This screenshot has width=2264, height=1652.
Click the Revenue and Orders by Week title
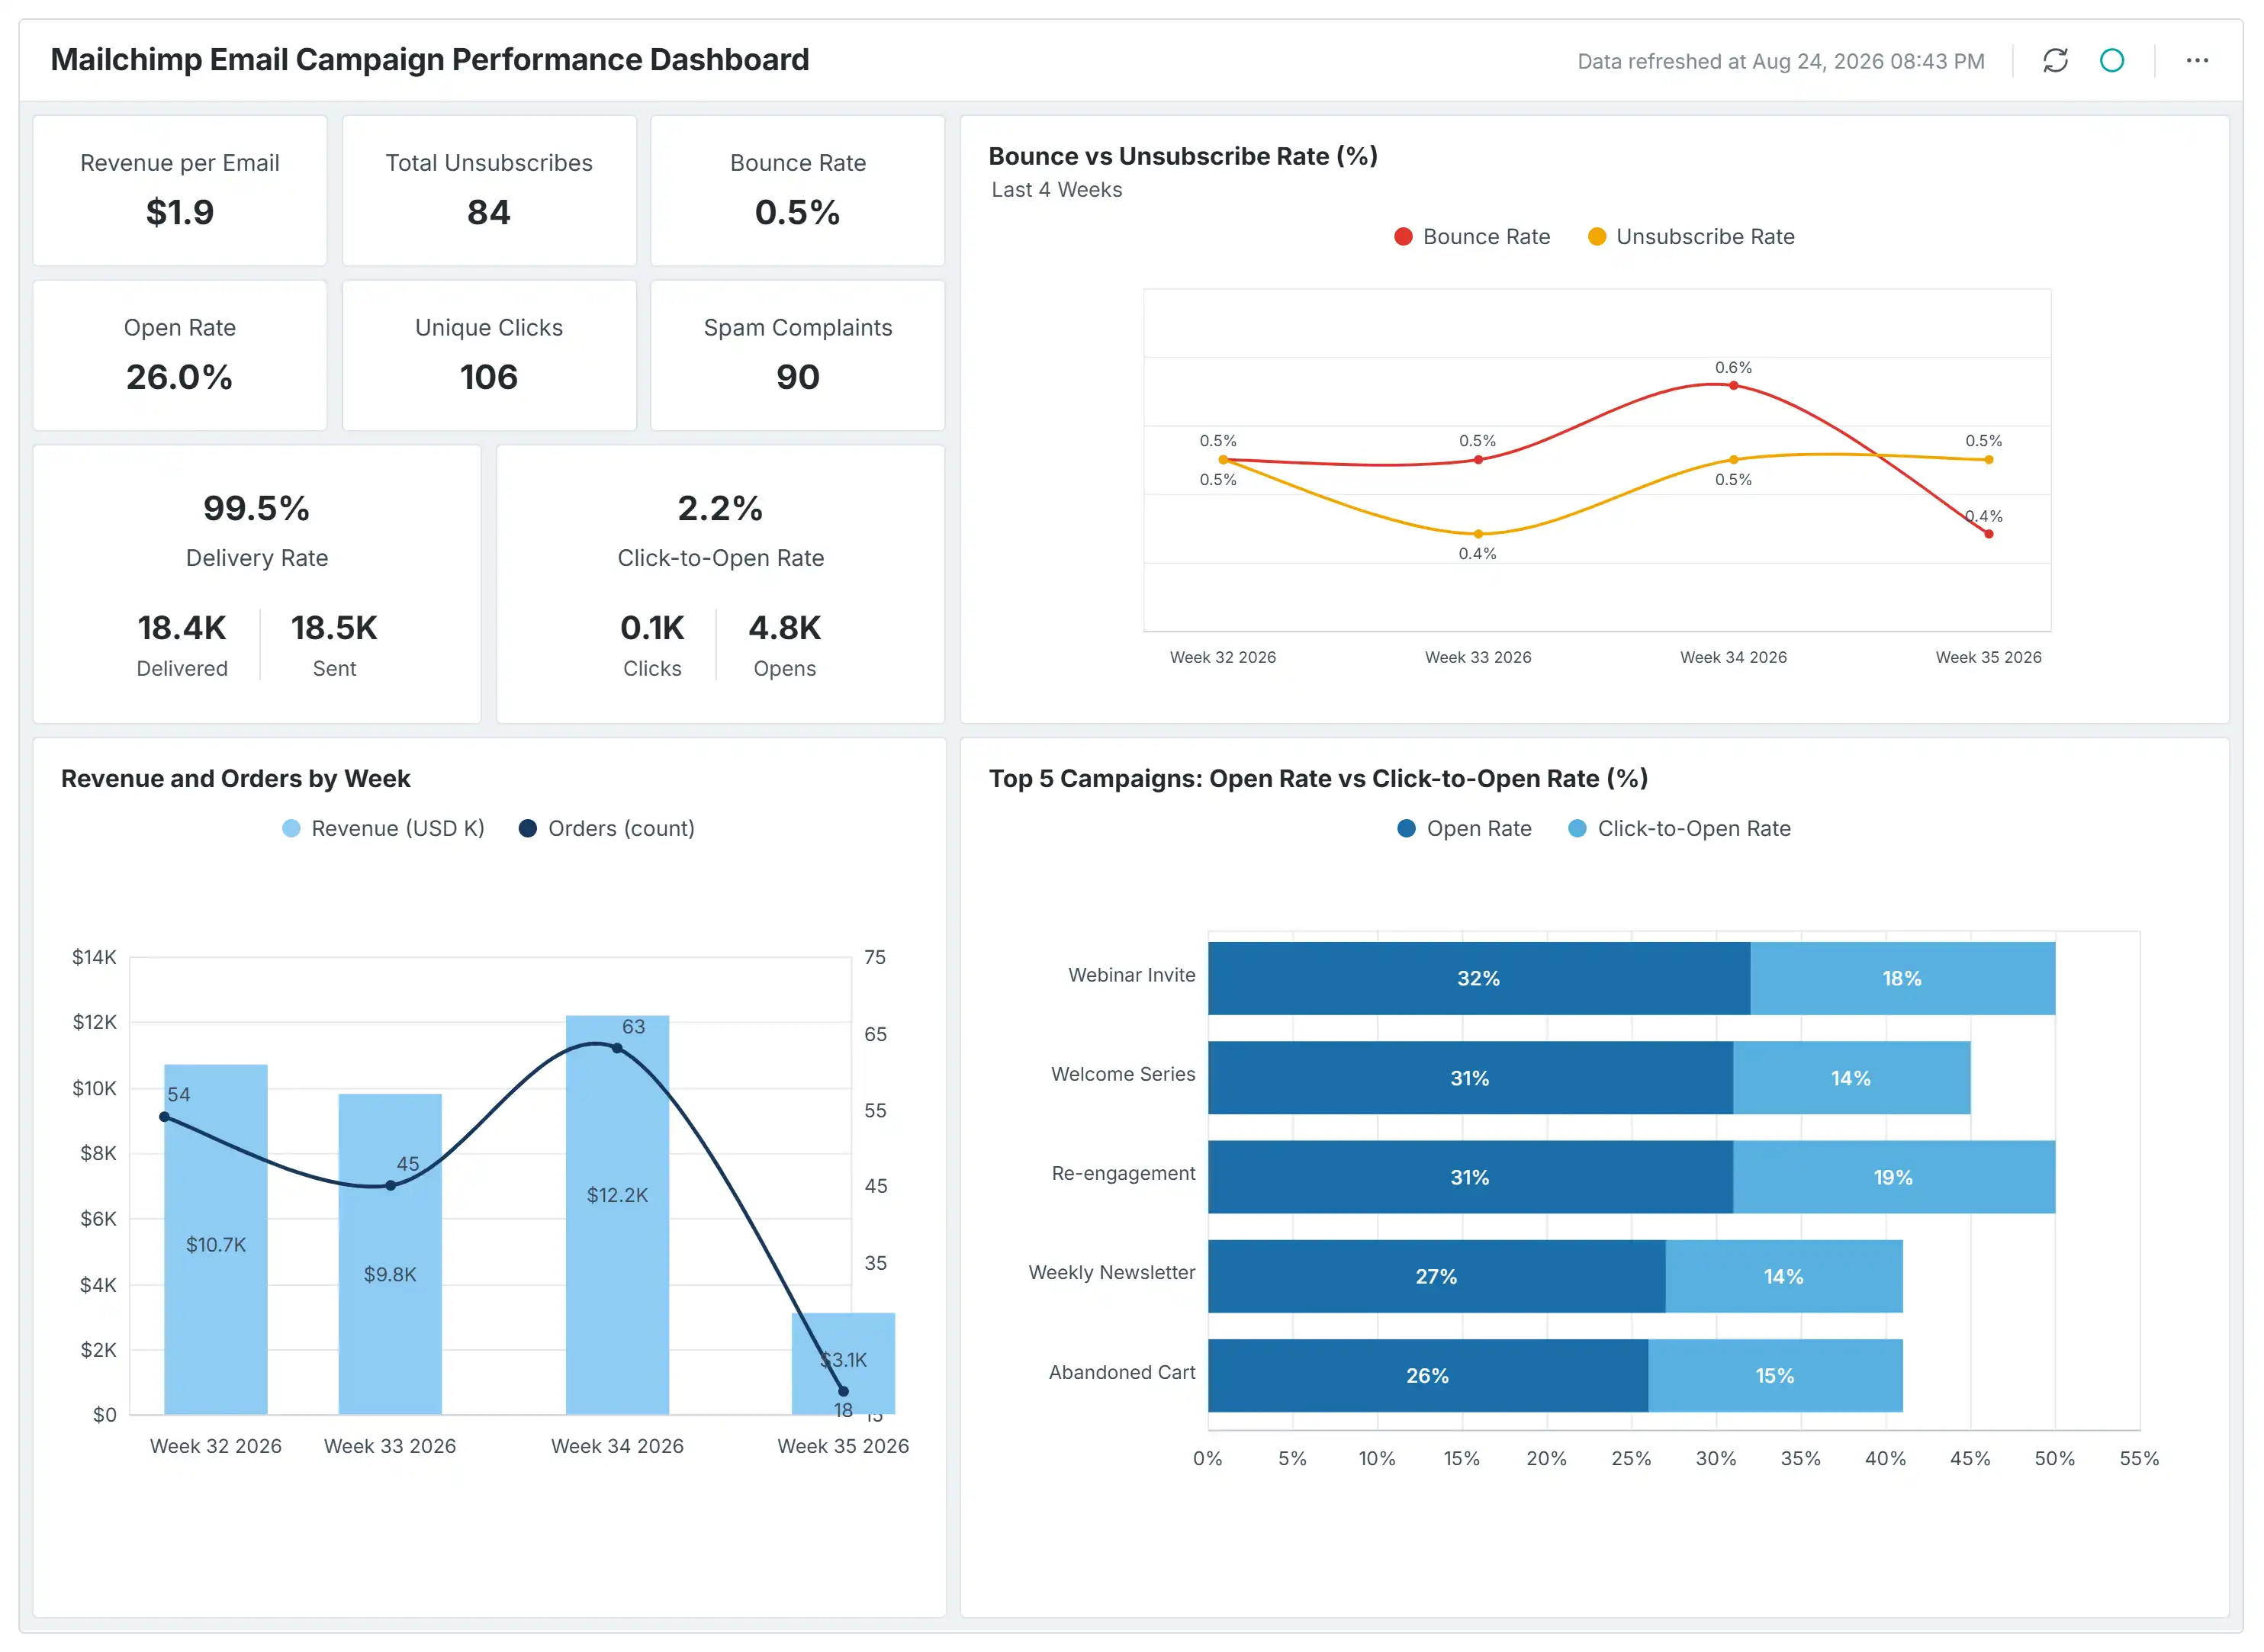(x=236, y=779)
